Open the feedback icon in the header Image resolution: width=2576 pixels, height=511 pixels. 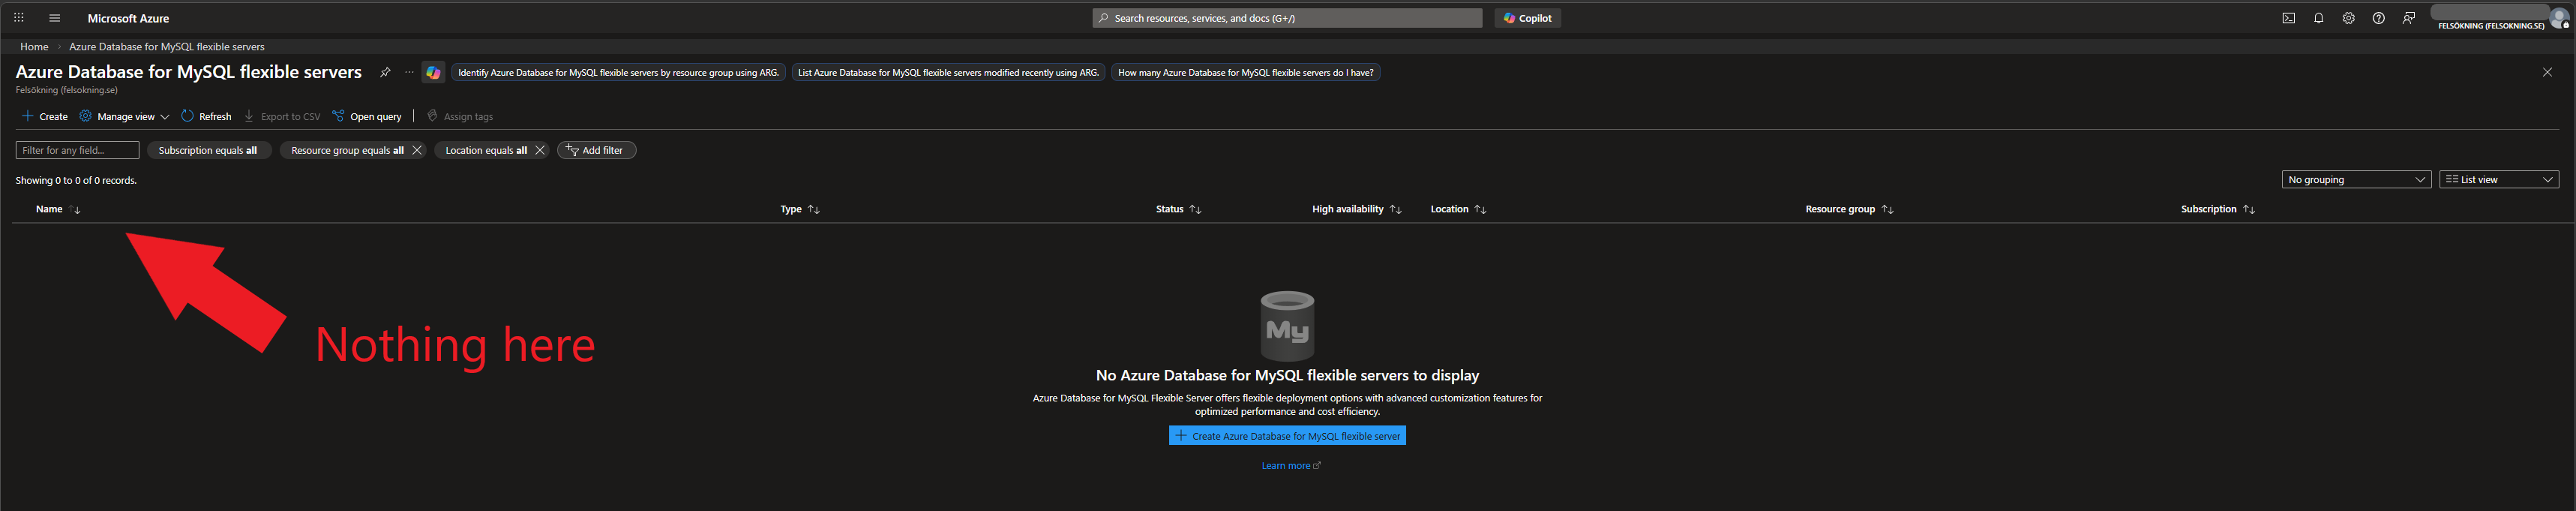click(x=2408, y=18)
